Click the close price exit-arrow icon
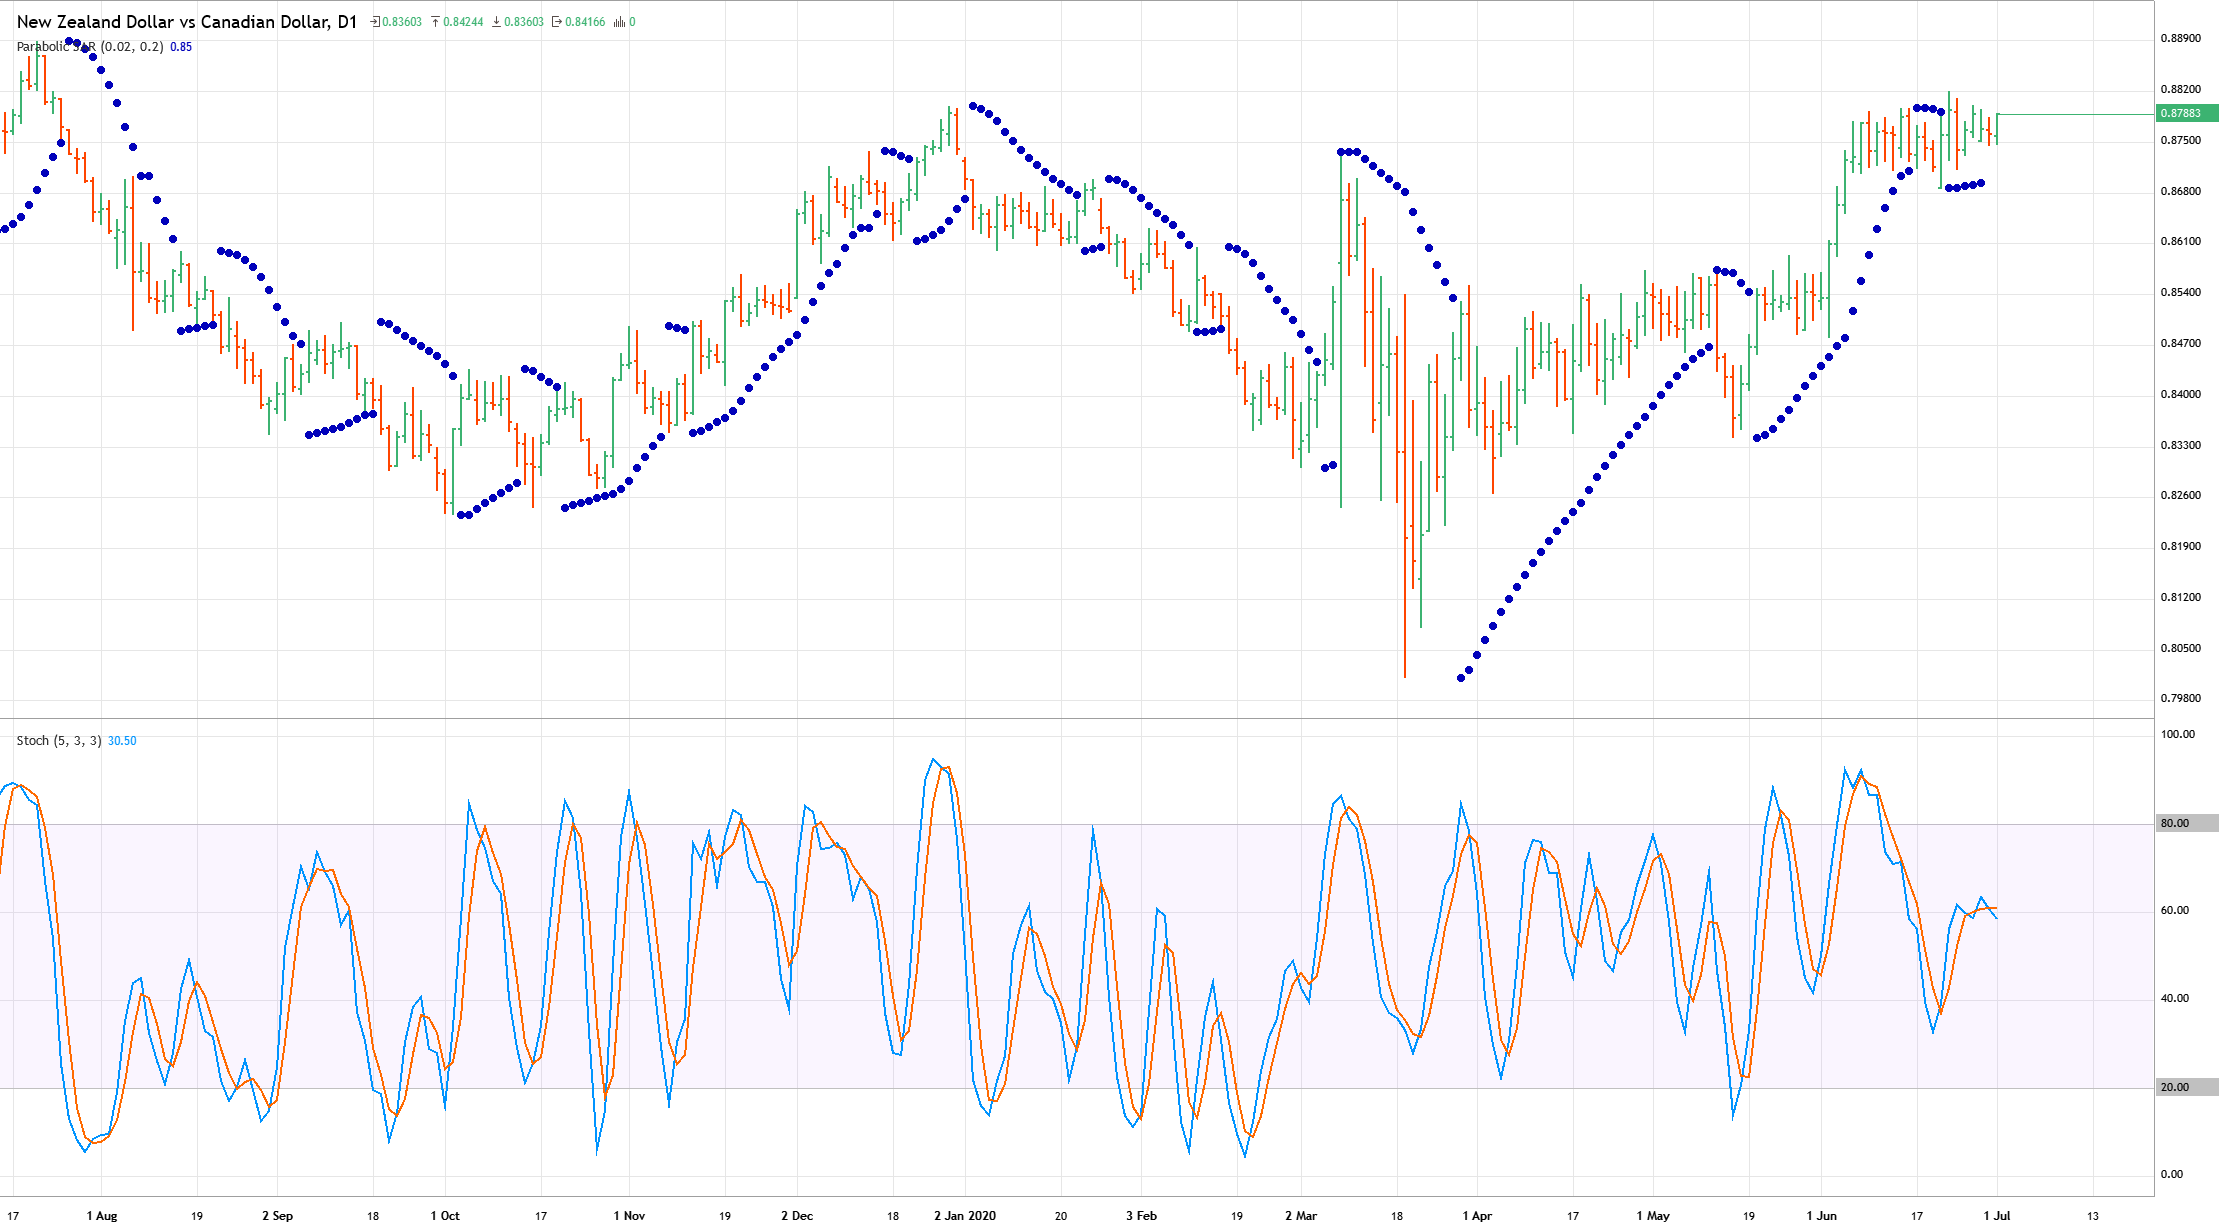This screenshot has width=2220, height=1231. point(556,21)
